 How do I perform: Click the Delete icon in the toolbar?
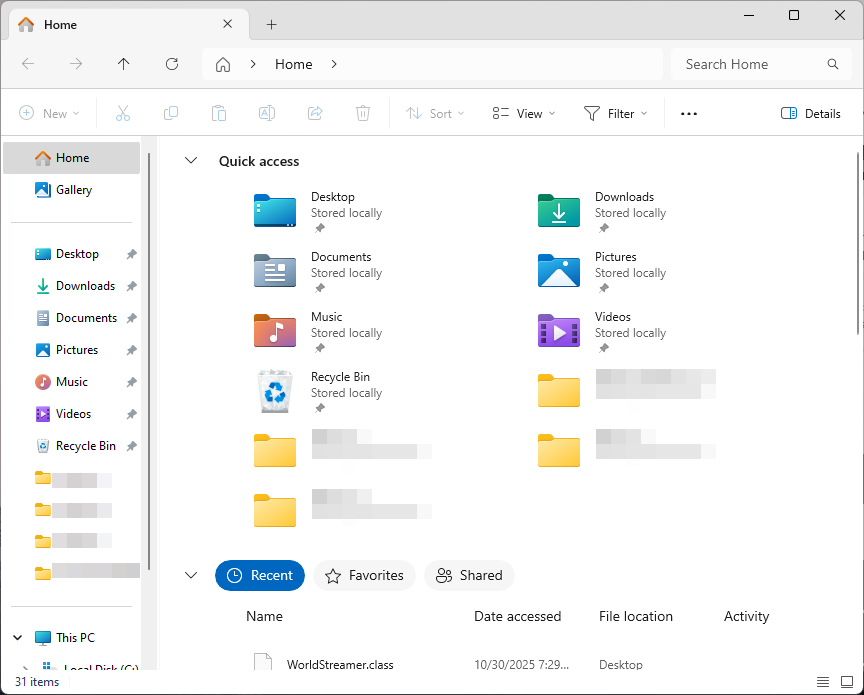coord(362,113)
